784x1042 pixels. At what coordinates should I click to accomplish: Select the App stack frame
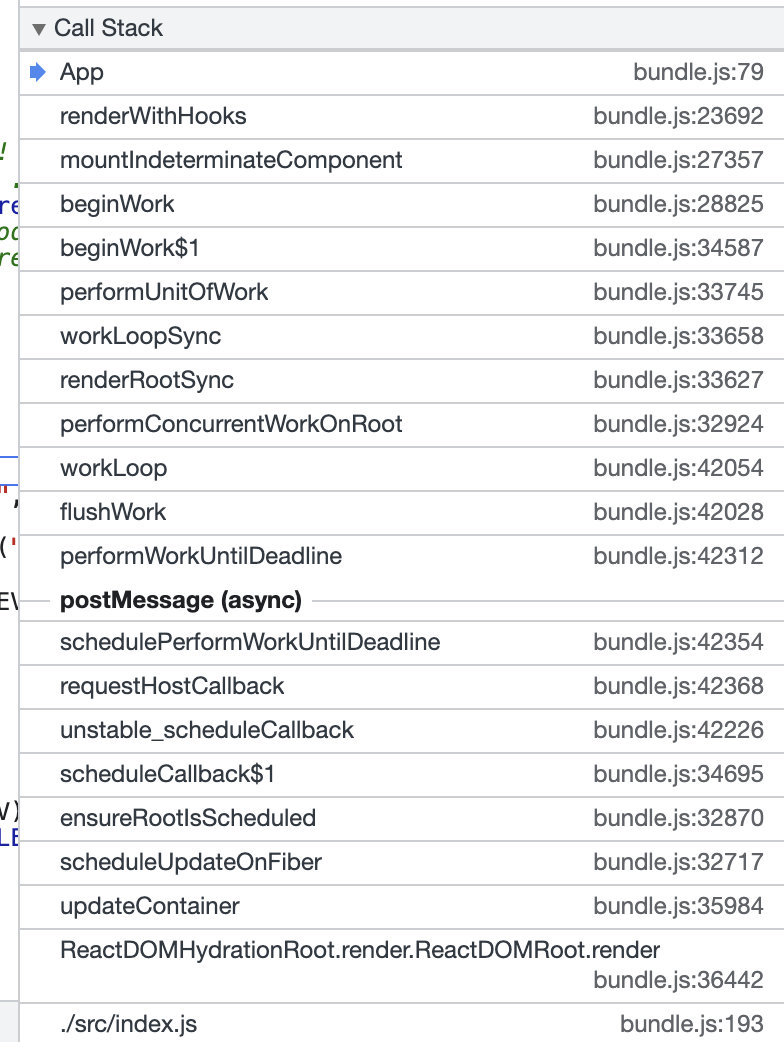coord(82,72)
